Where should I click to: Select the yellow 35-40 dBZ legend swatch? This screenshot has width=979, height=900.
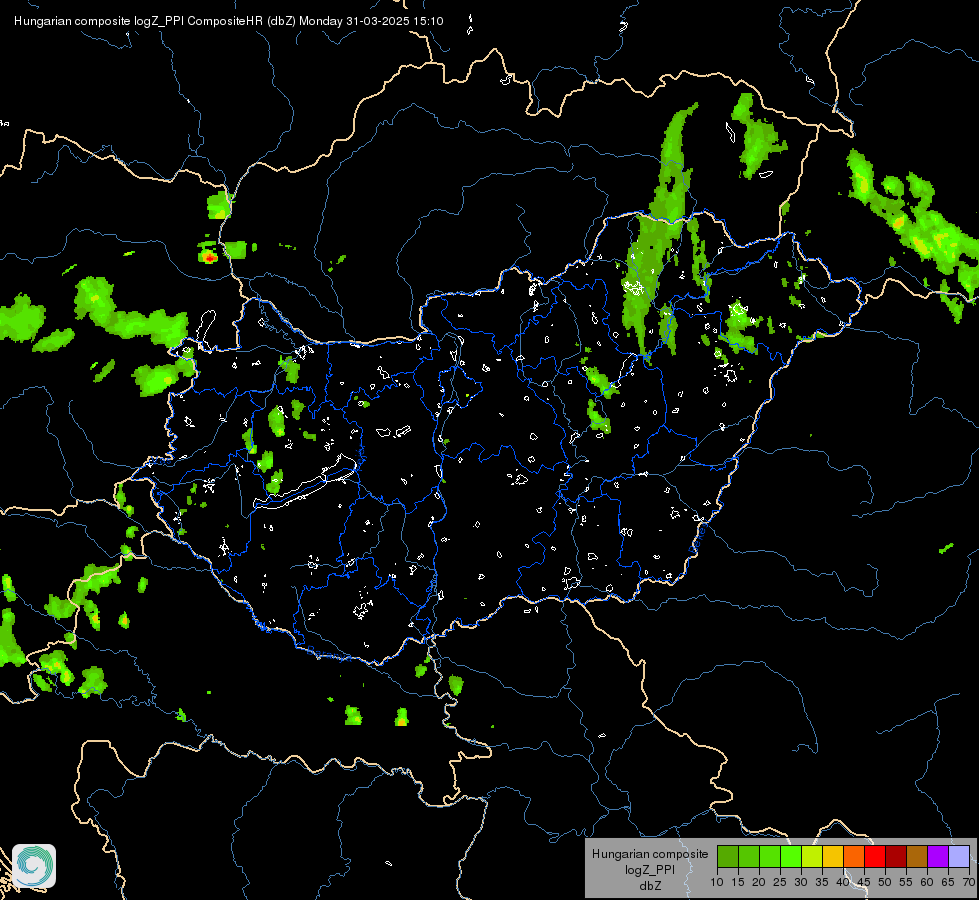click(833, 856)
